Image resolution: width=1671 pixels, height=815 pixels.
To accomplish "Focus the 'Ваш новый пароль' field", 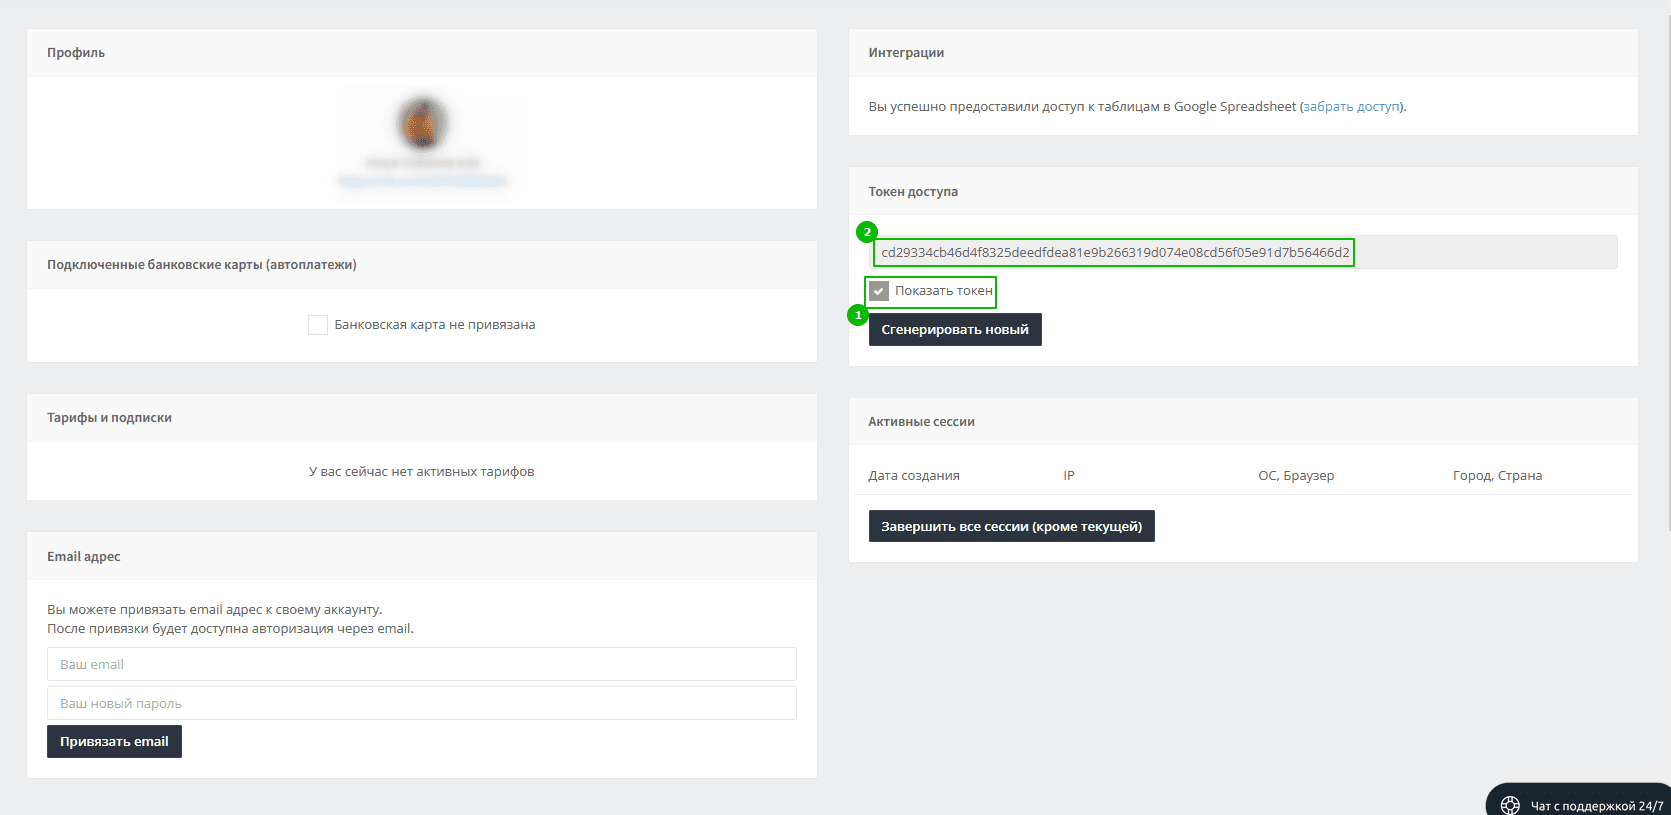I will (421, 703).
